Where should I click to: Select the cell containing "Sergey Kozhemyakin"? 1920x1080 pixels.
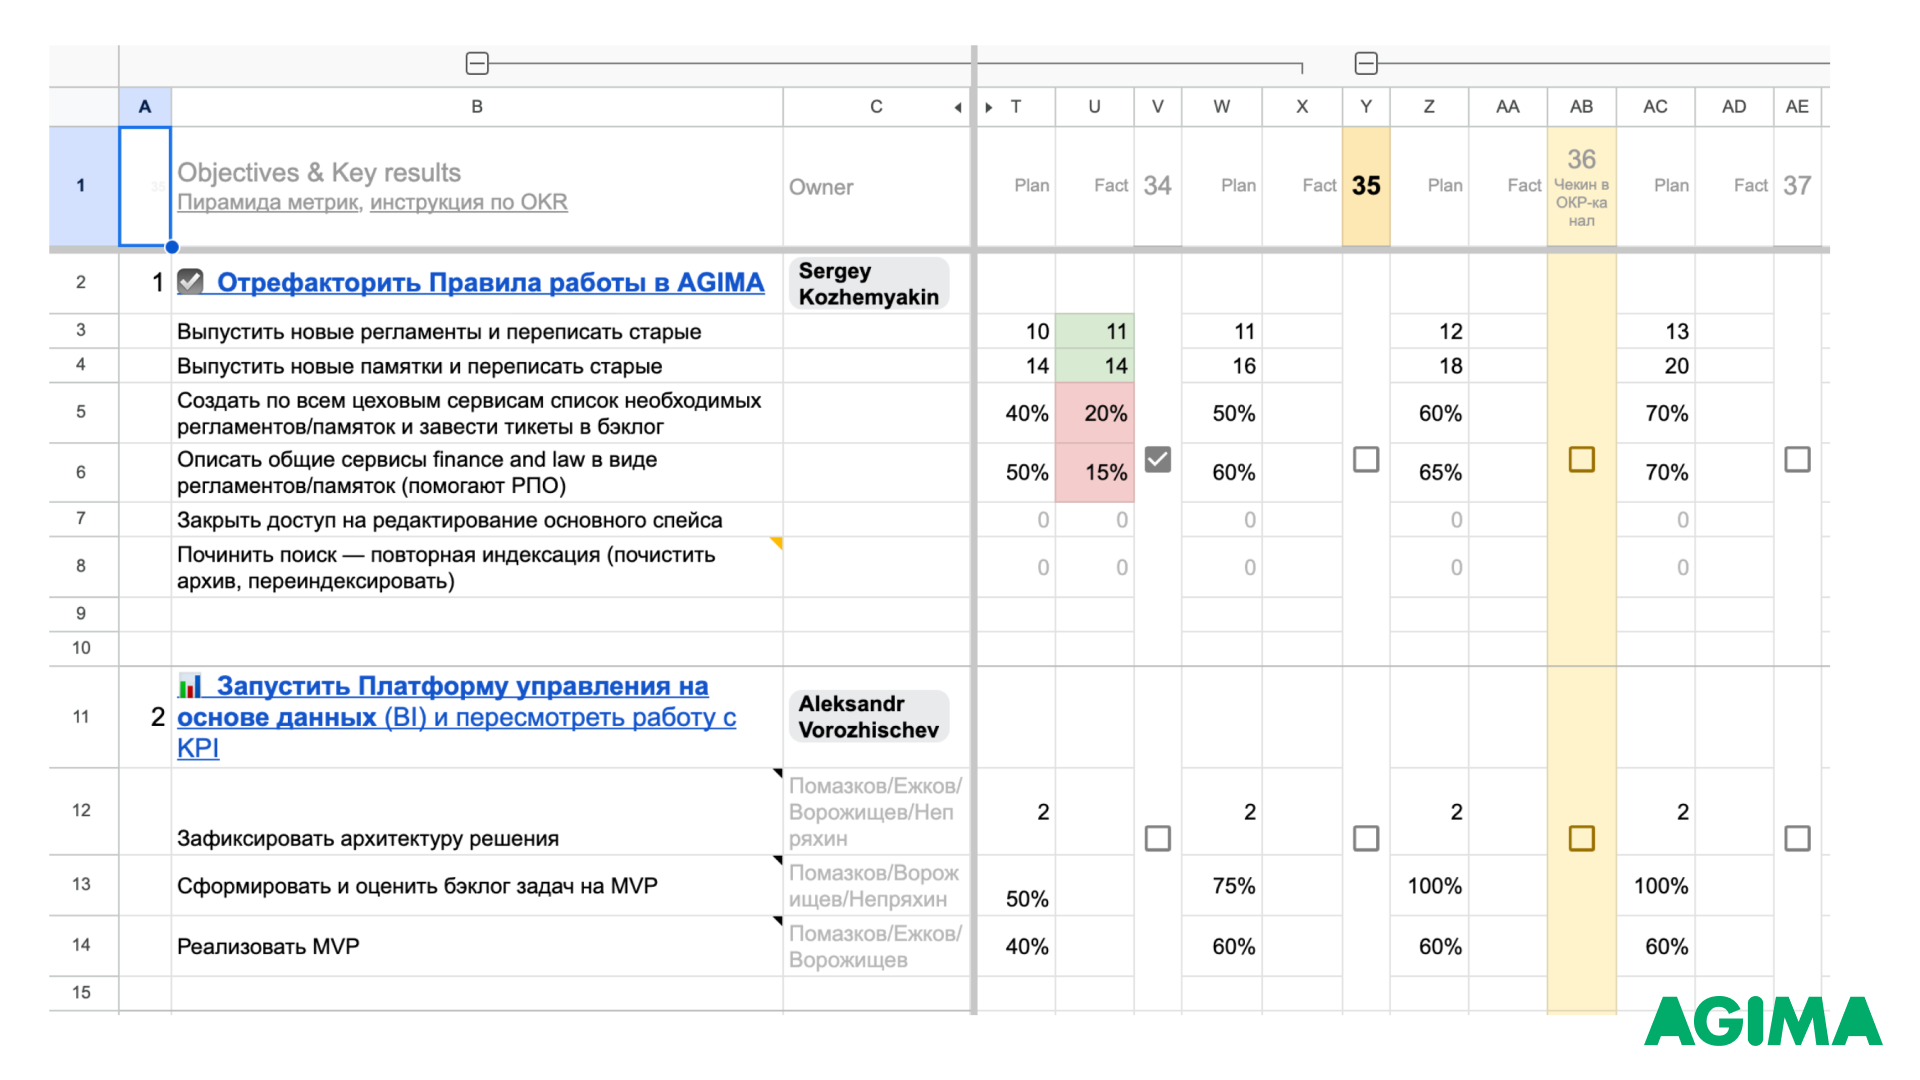868,283
